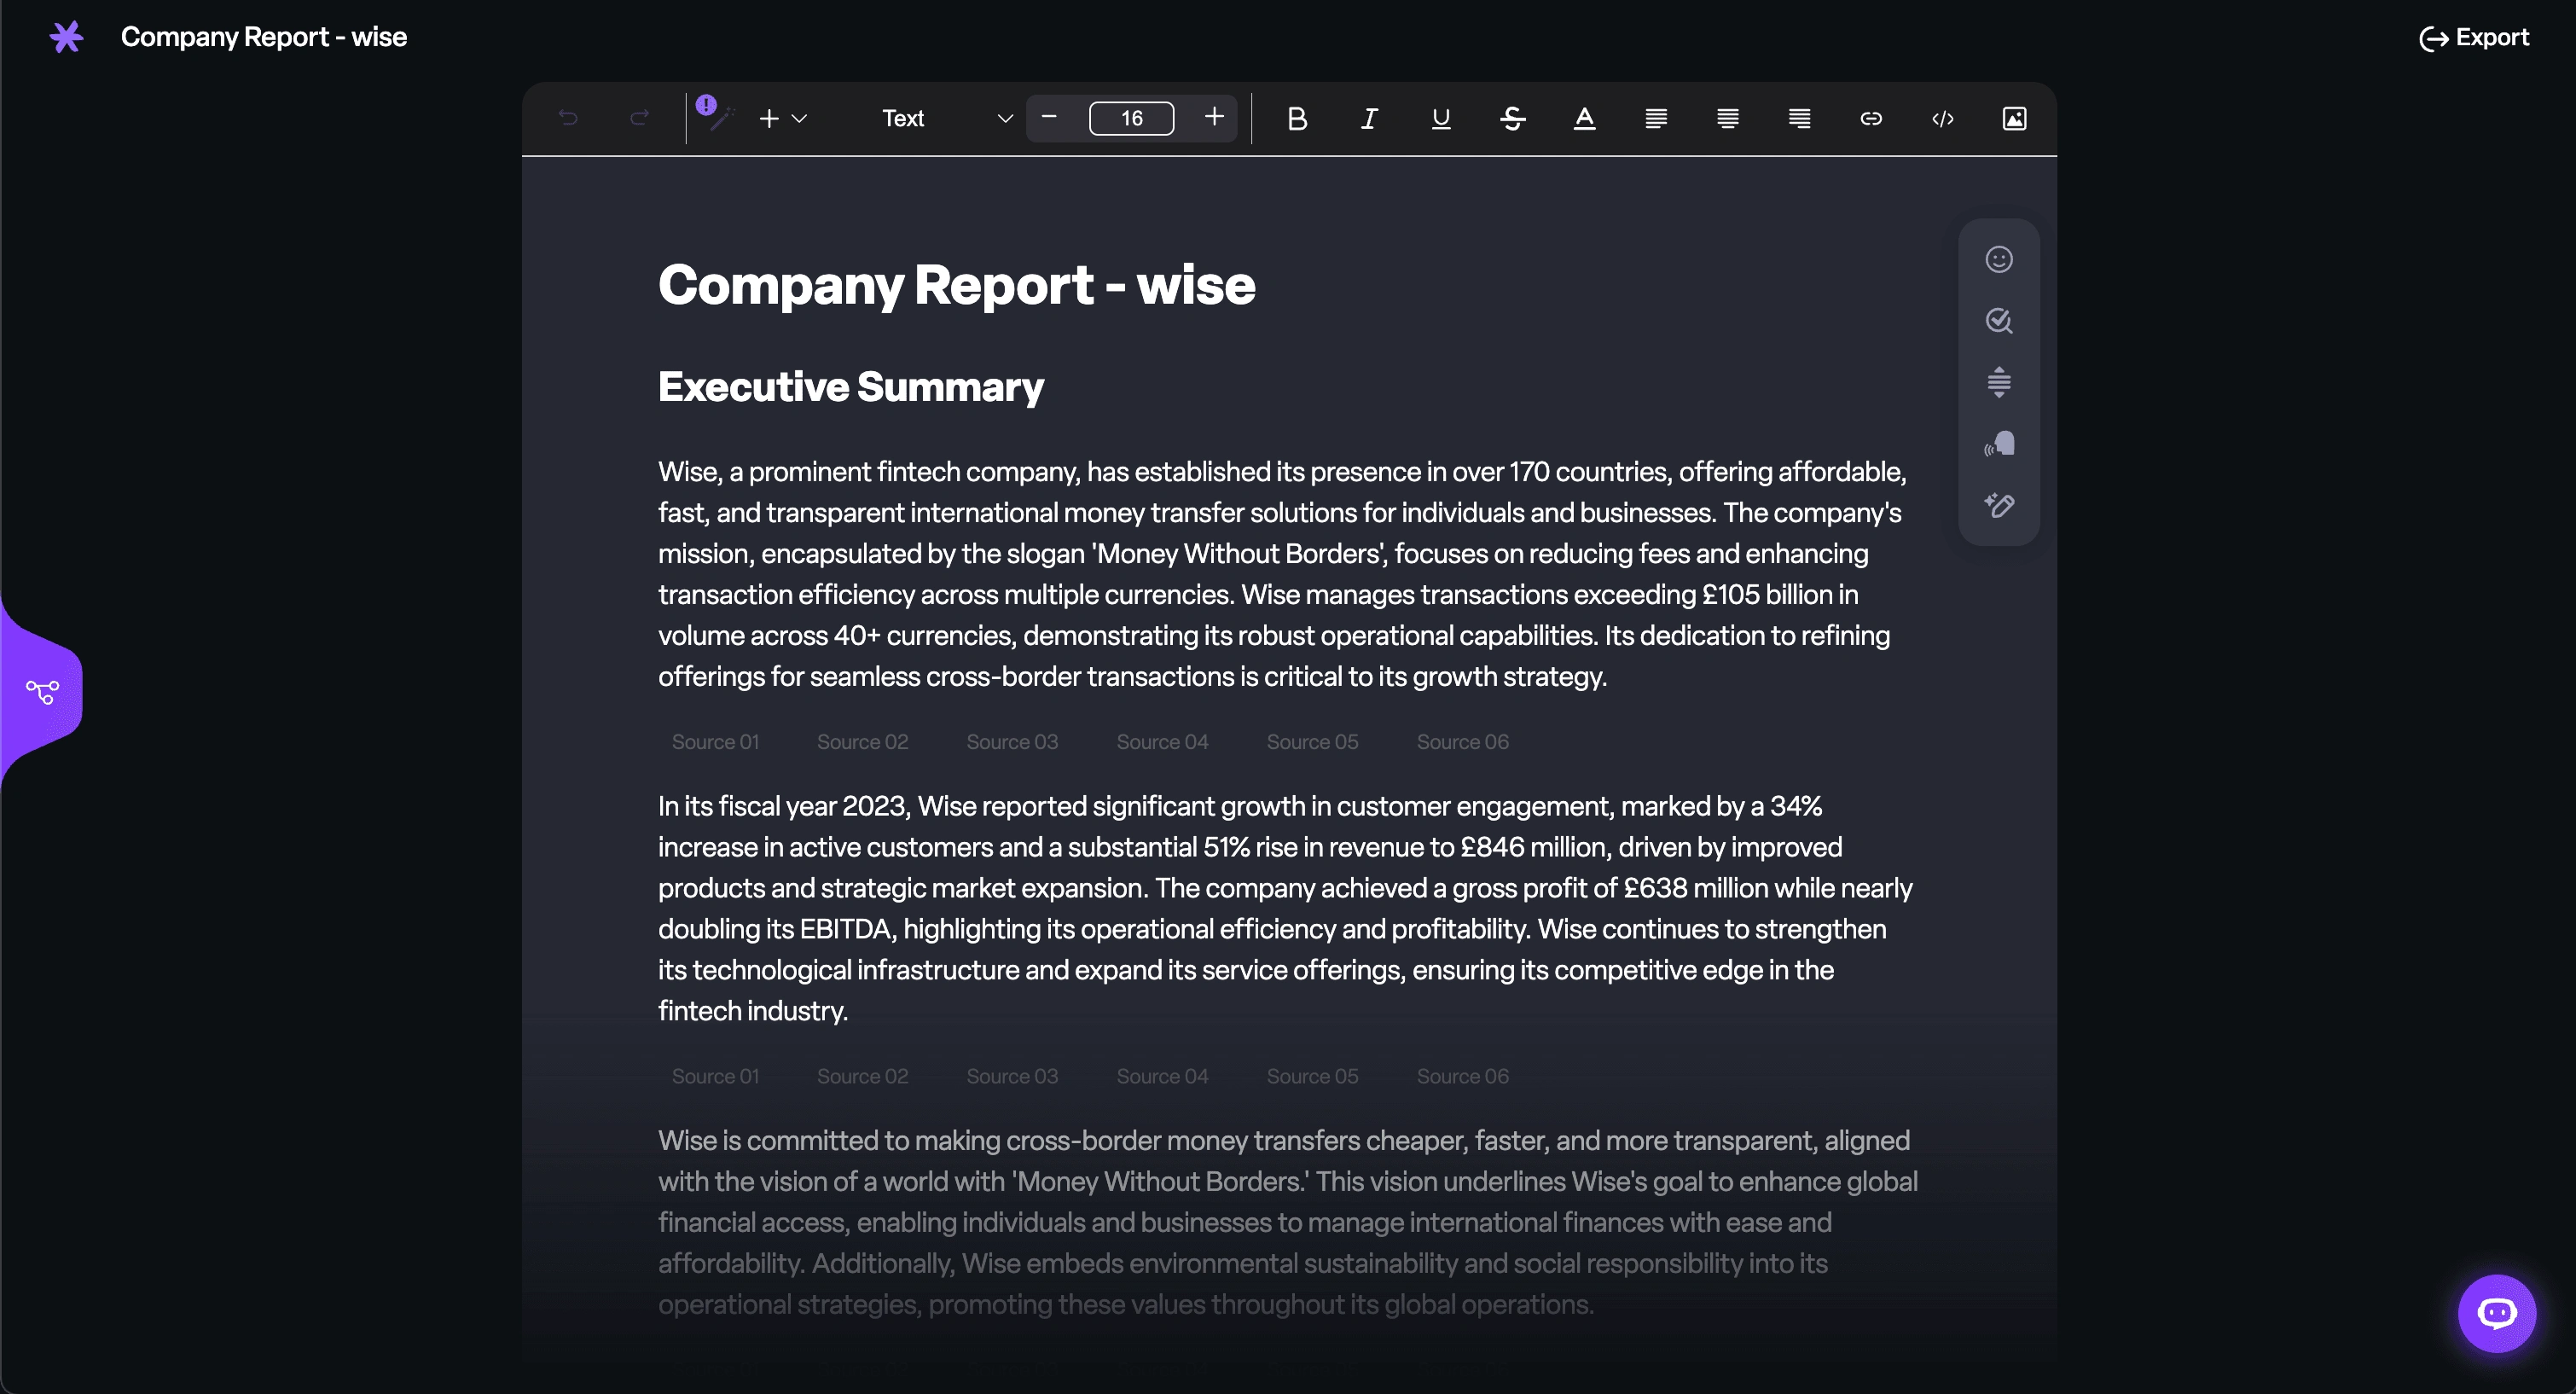The width and height of the screenshot is (2576, 1394).
Task: Open Source 05 under first paragraph
Action: click(x=1312, y=742)
